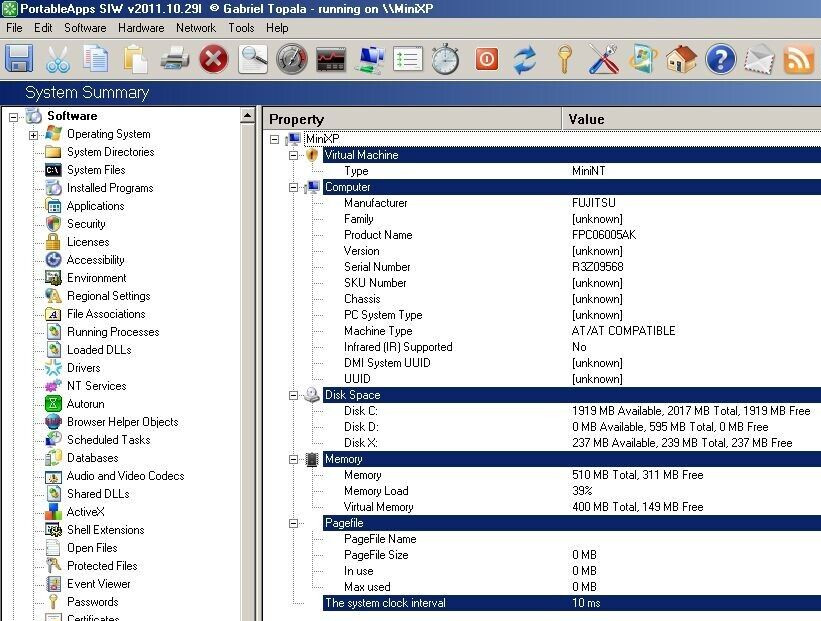Click the red X stop icon
The height and width of the screenshot is (621, 821).
tap(214, 59)
